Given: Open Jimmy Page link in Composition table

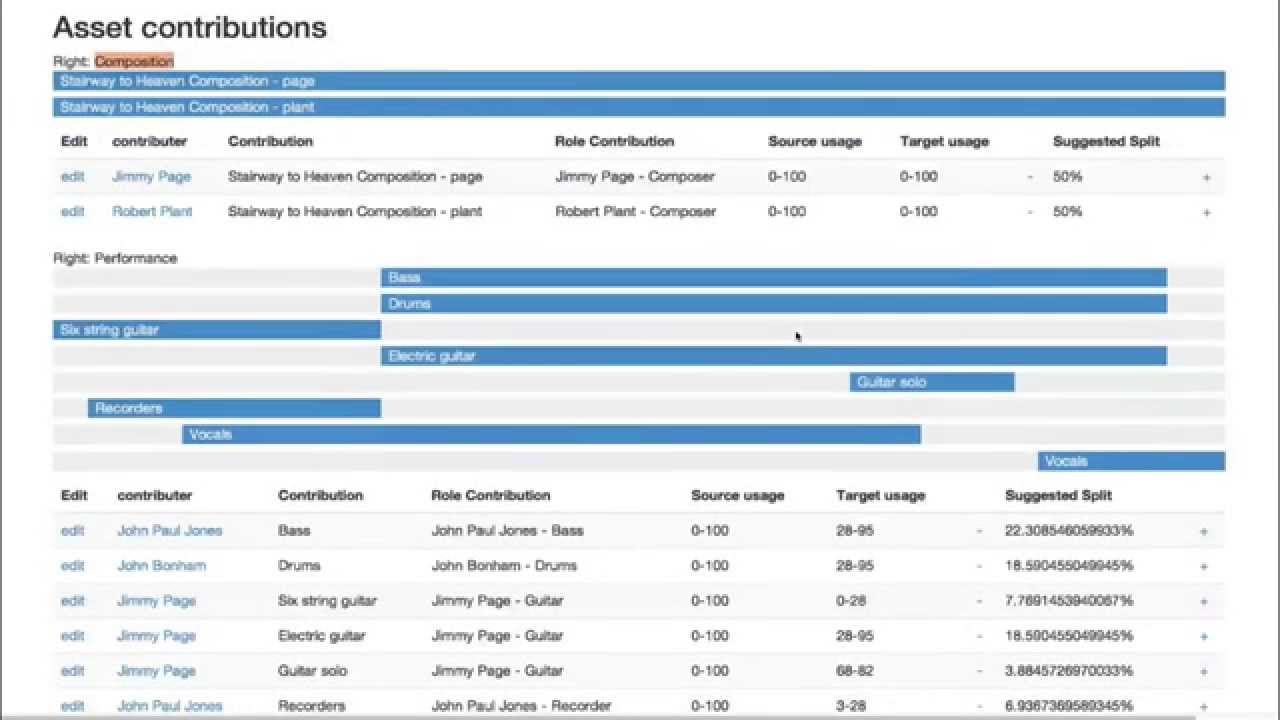Looking at the screenshot, I should point(151,176).
